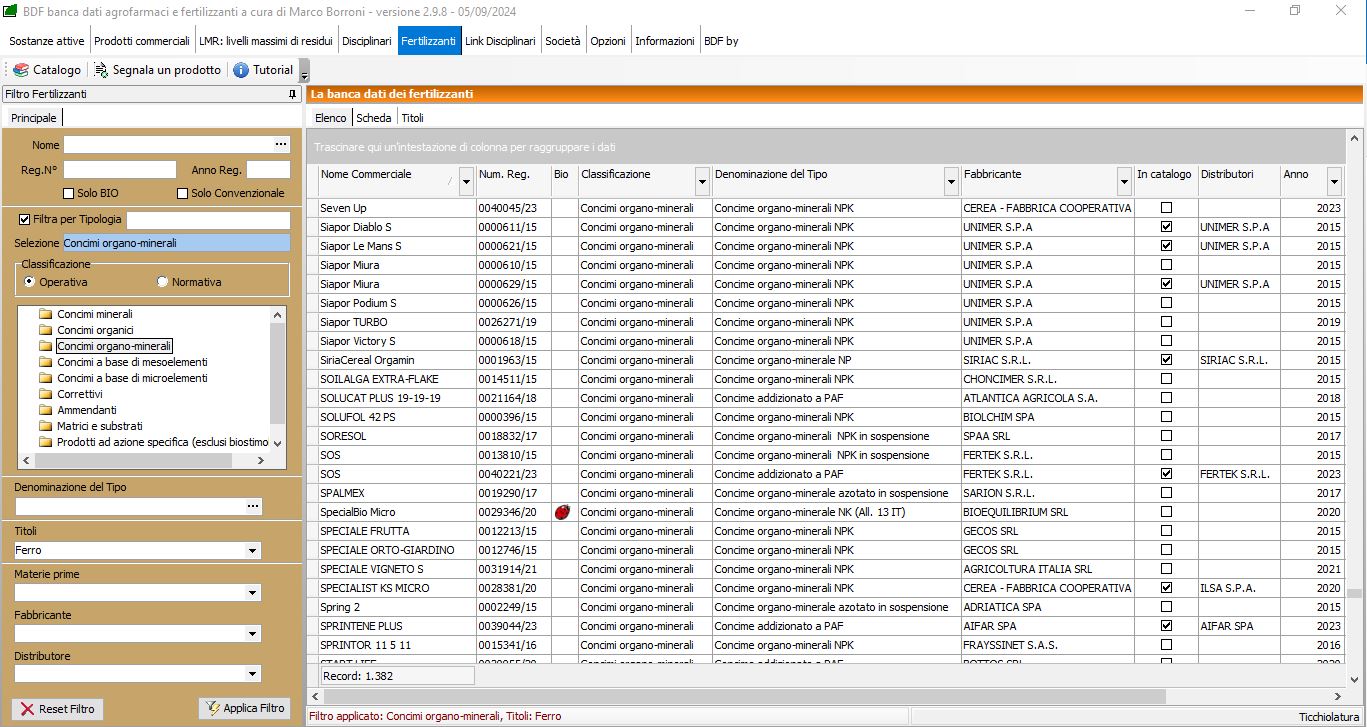1367x727 pixels.
Task: Click the ladybug Bio icon for SpecialBio Micro
Action: pyautogui.click(x=563, y=512)
